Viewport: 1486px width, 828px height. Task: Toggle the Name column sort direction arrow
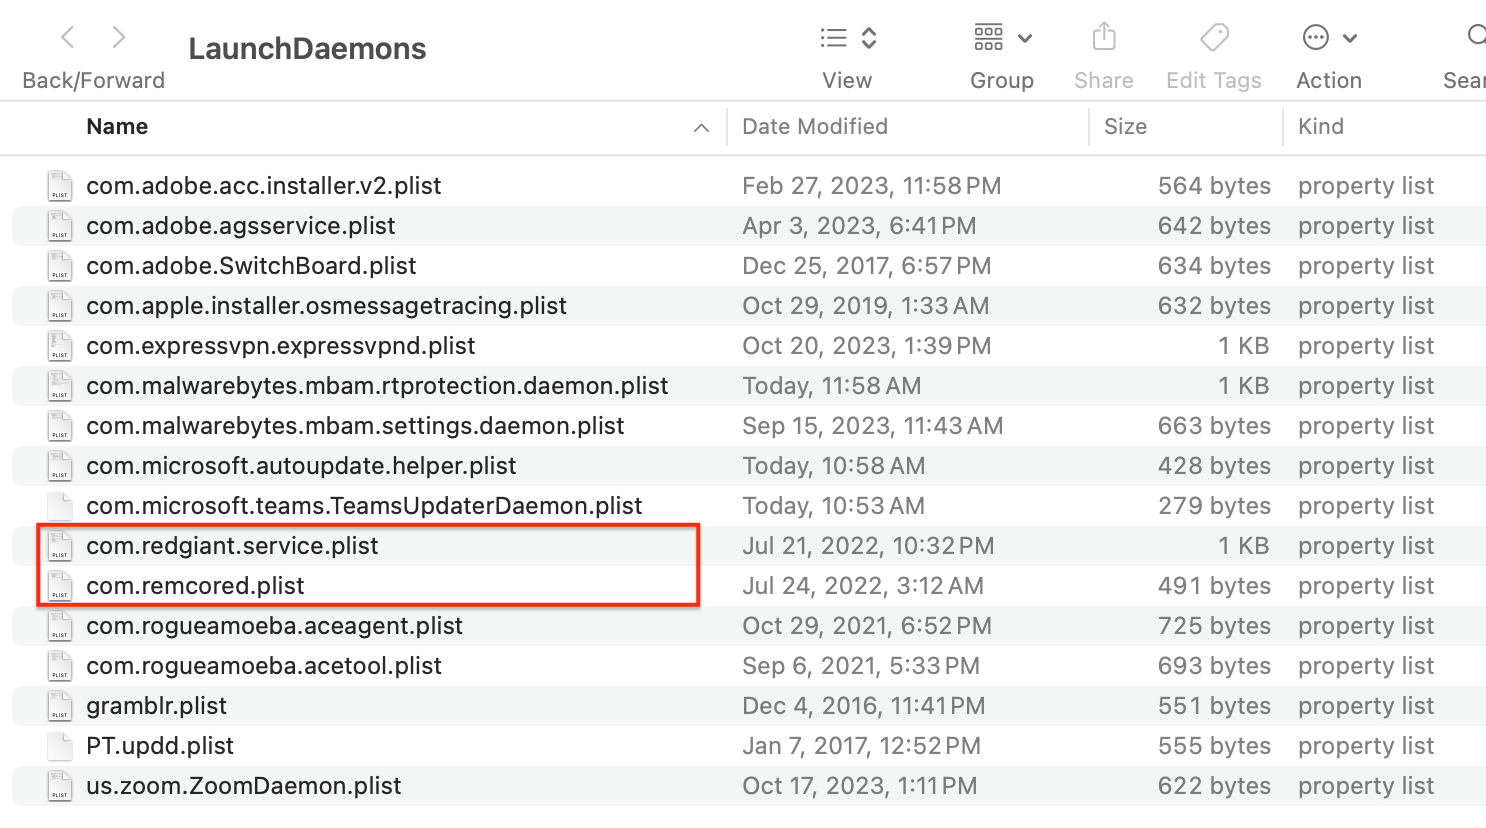click(701, 128)
